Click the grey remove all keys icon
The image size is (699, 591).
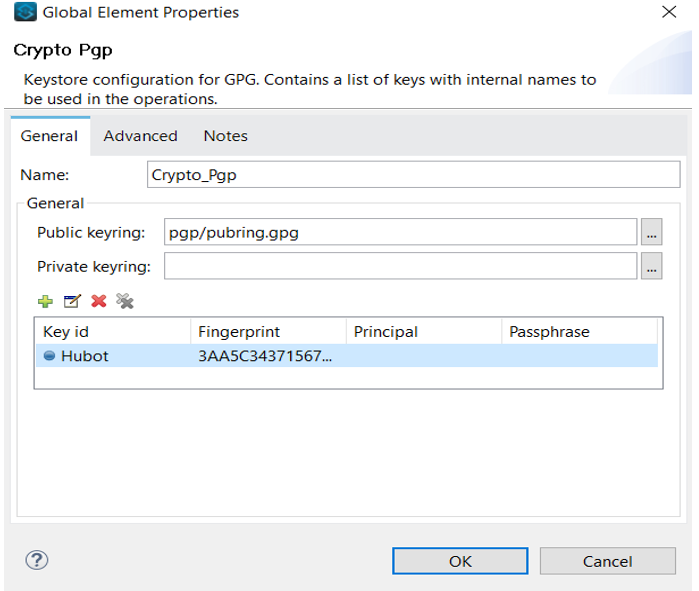(x=125, y=301)
